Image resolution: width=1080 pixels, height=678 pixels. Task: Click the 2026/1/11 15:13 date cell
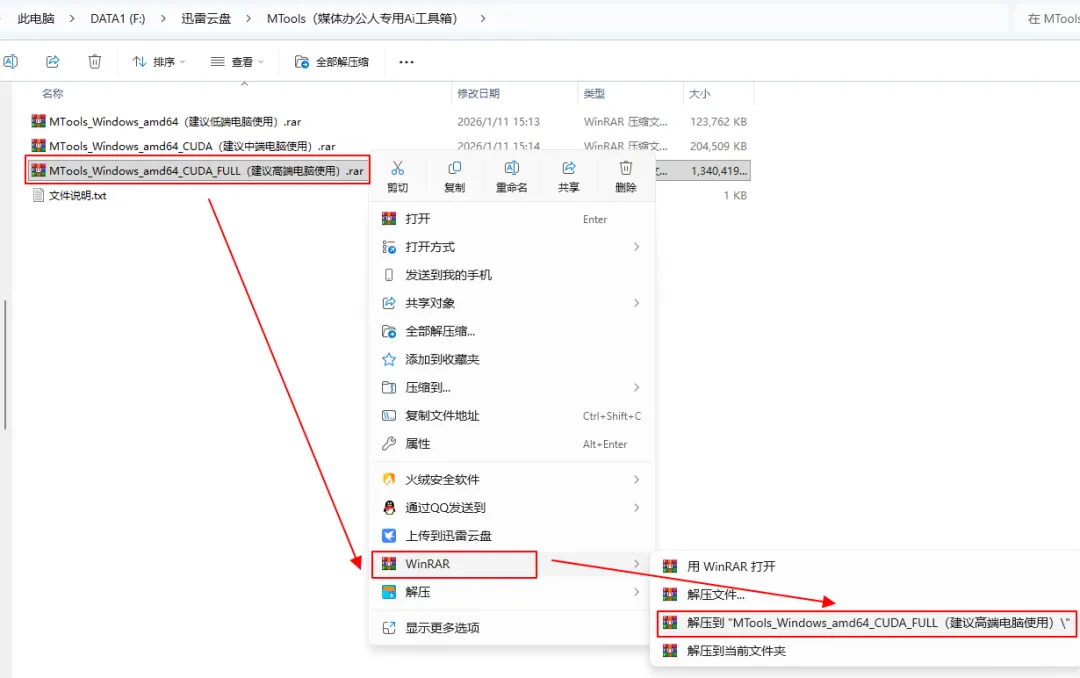(499, 122)
